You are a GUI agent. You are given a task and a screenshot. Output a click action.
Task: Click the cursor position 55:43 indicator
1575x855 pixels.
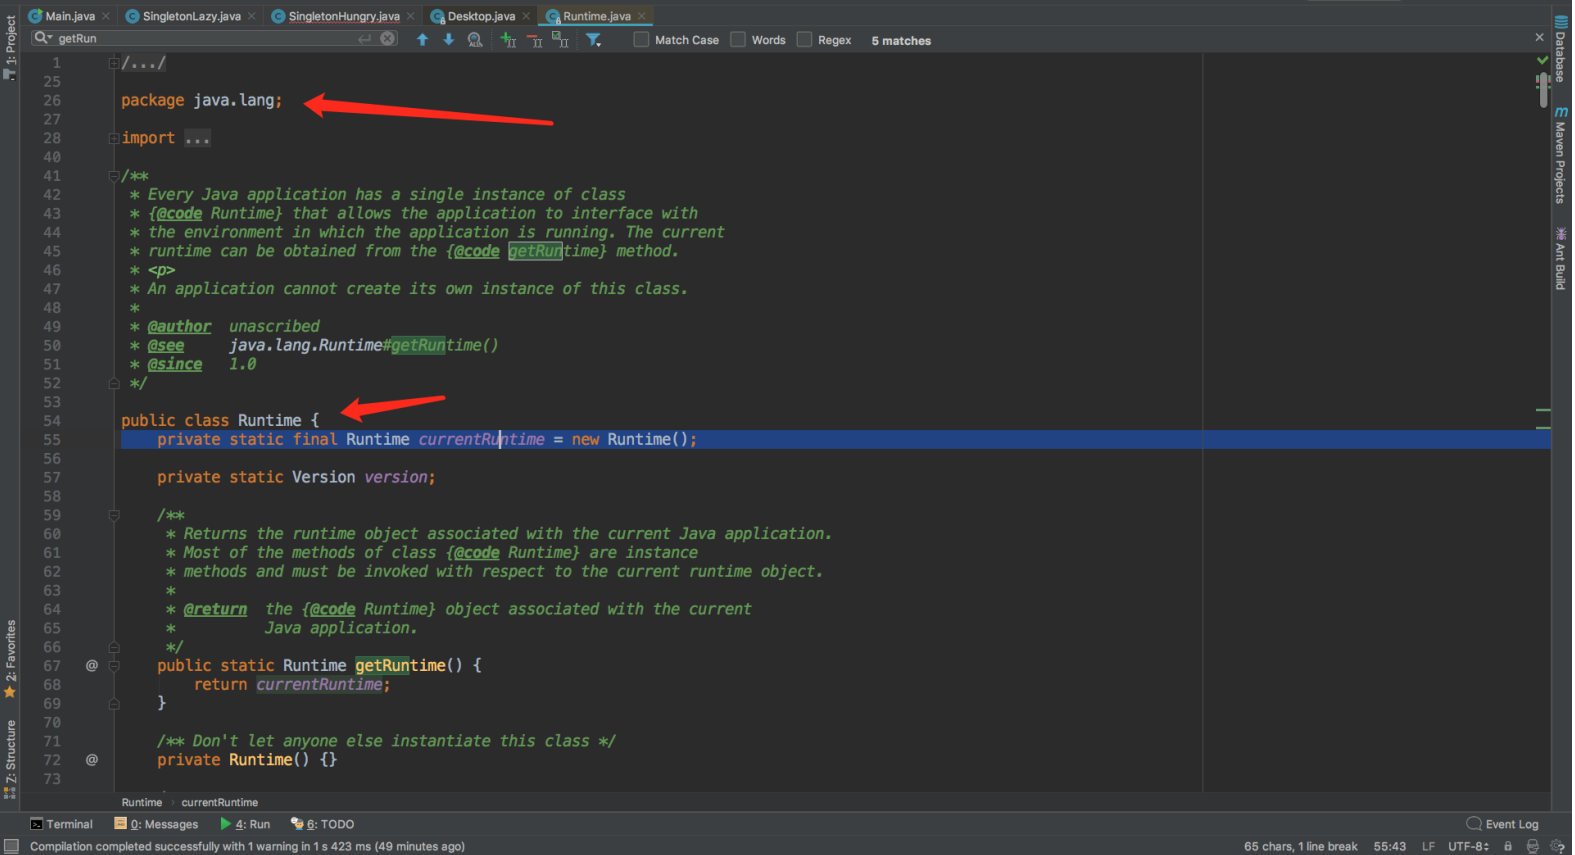1389,847
